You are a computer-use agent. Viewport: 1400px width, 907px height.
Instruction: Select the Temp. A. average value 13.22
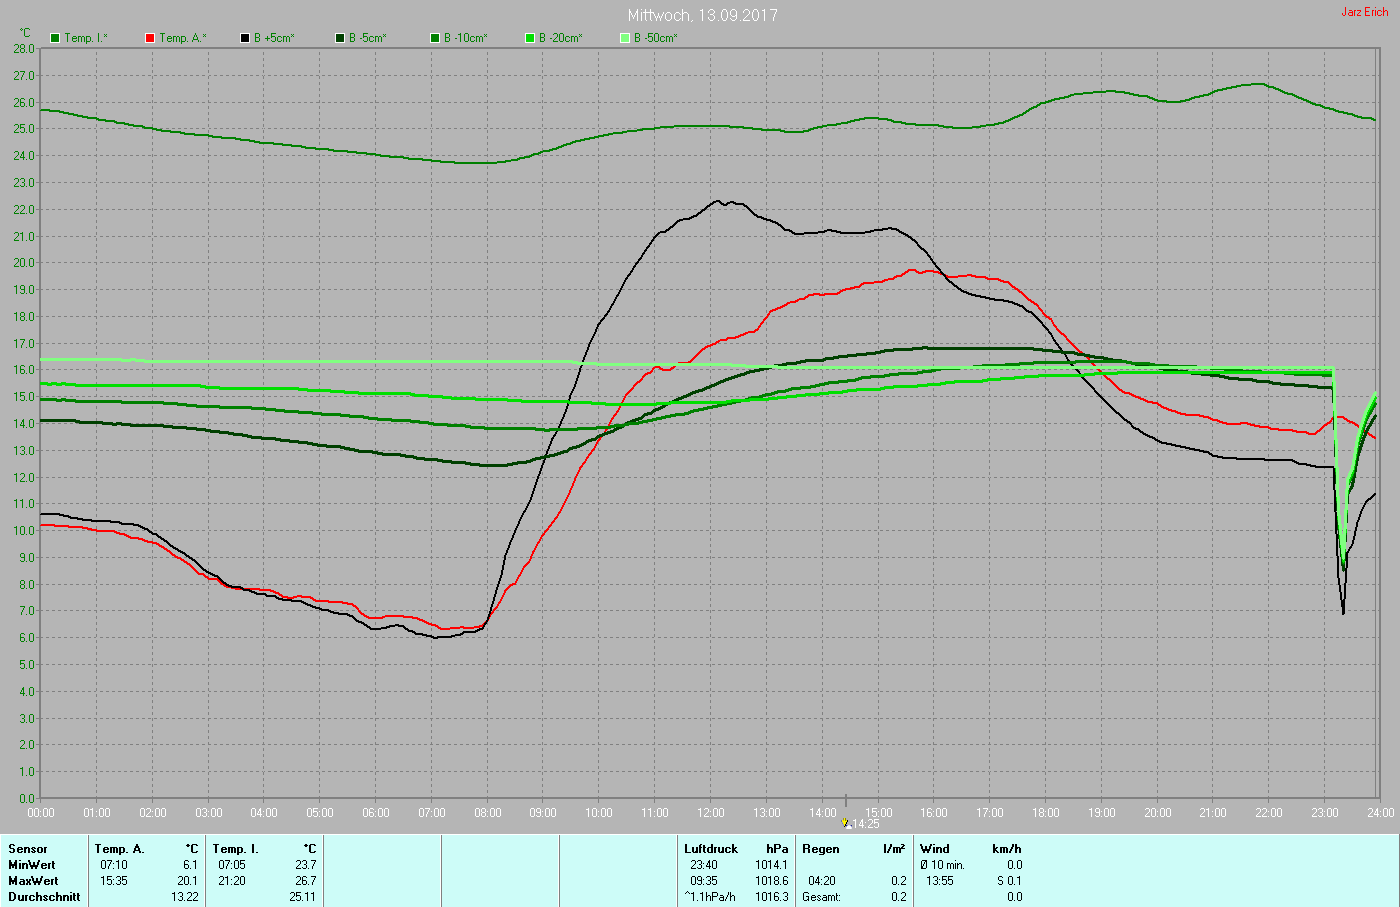[185, 897]
